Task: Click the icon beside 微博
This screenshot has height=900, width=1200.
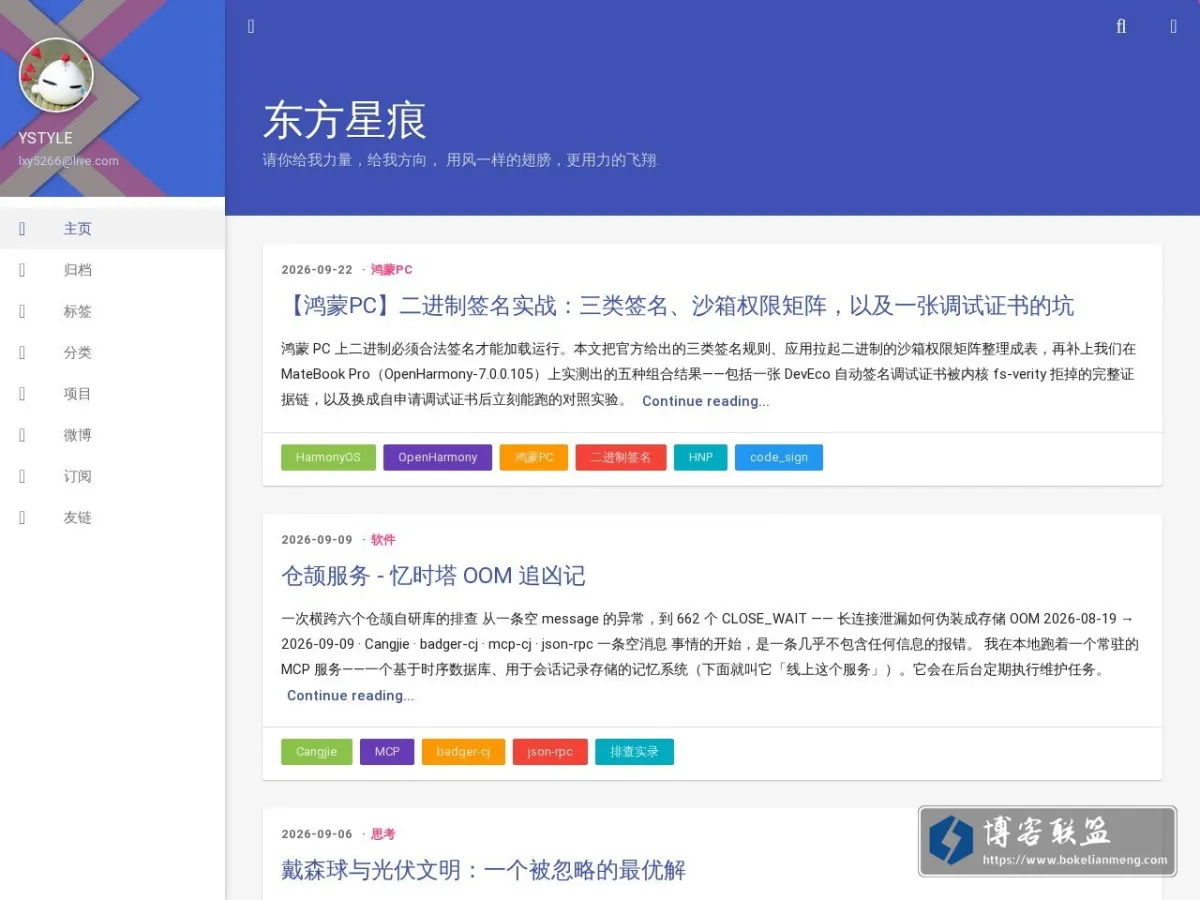Action: (22, 435)
